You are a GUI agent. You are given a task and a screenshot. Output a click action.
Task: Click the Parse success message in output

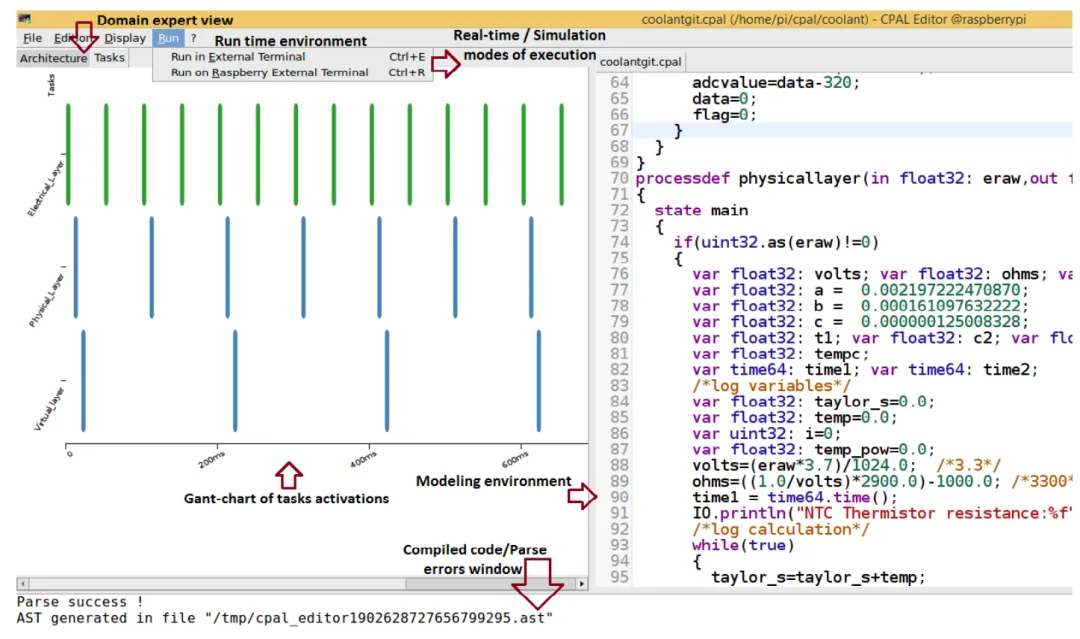[x=80, y=602]
